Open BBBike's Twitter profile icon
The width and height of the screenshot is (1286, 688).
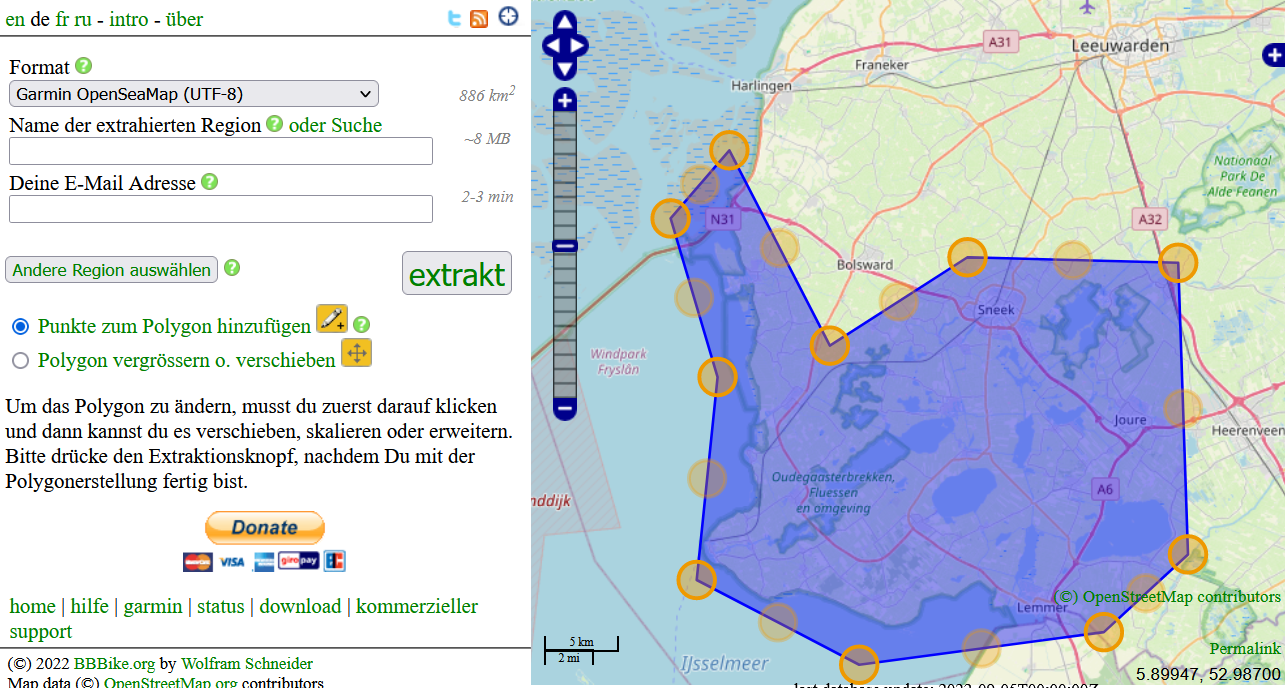coord(454,17)
